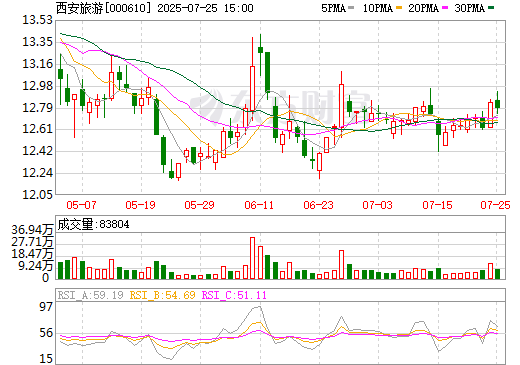Click the tallest red volume bar
Image resolution: width=520 pixels, height=365 pixels.
[x=252, y=258]
